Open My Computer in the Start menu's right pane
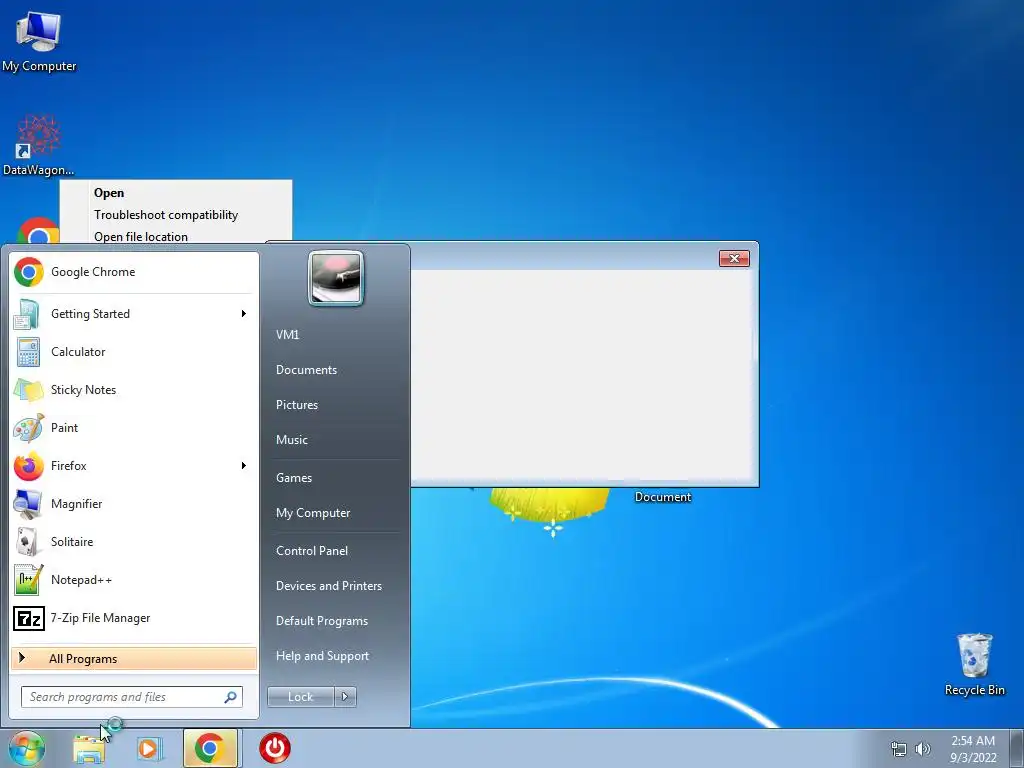1024x768 pixels. pos(313,513)
